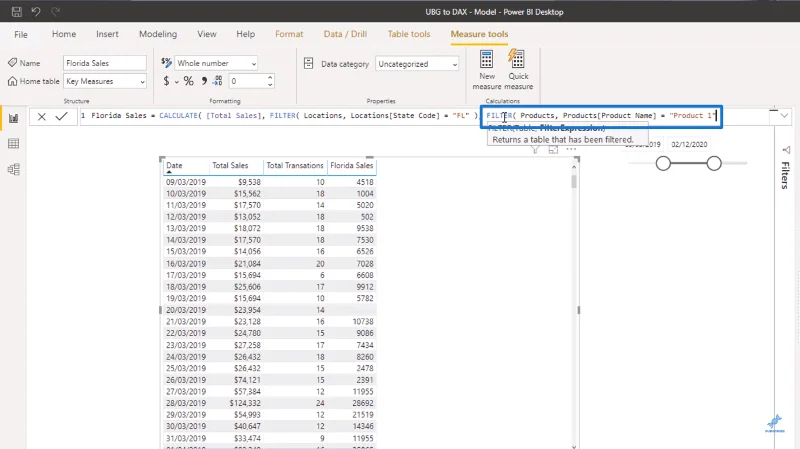Click the Florida Sales column header
The height and width of the screenshot is (449, 800).
click(x=352, y=165)
